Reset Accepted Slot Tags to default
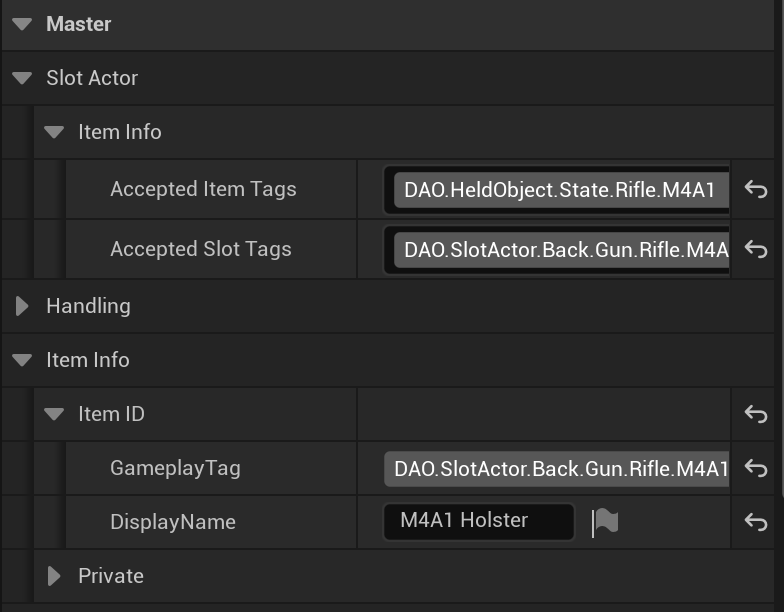The height and width of the screenshot is (612, 784). click(x=756, y=250)
